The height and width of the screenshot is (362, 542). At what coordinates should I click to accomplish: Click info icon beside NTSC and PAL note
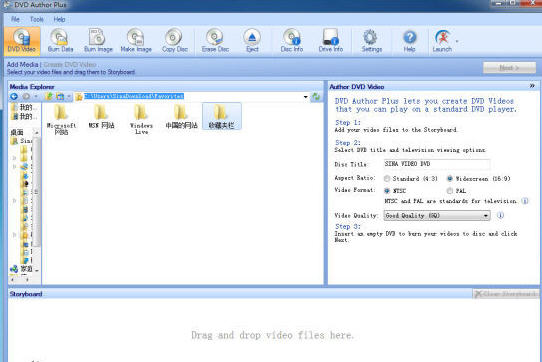(x=525, y=201)
